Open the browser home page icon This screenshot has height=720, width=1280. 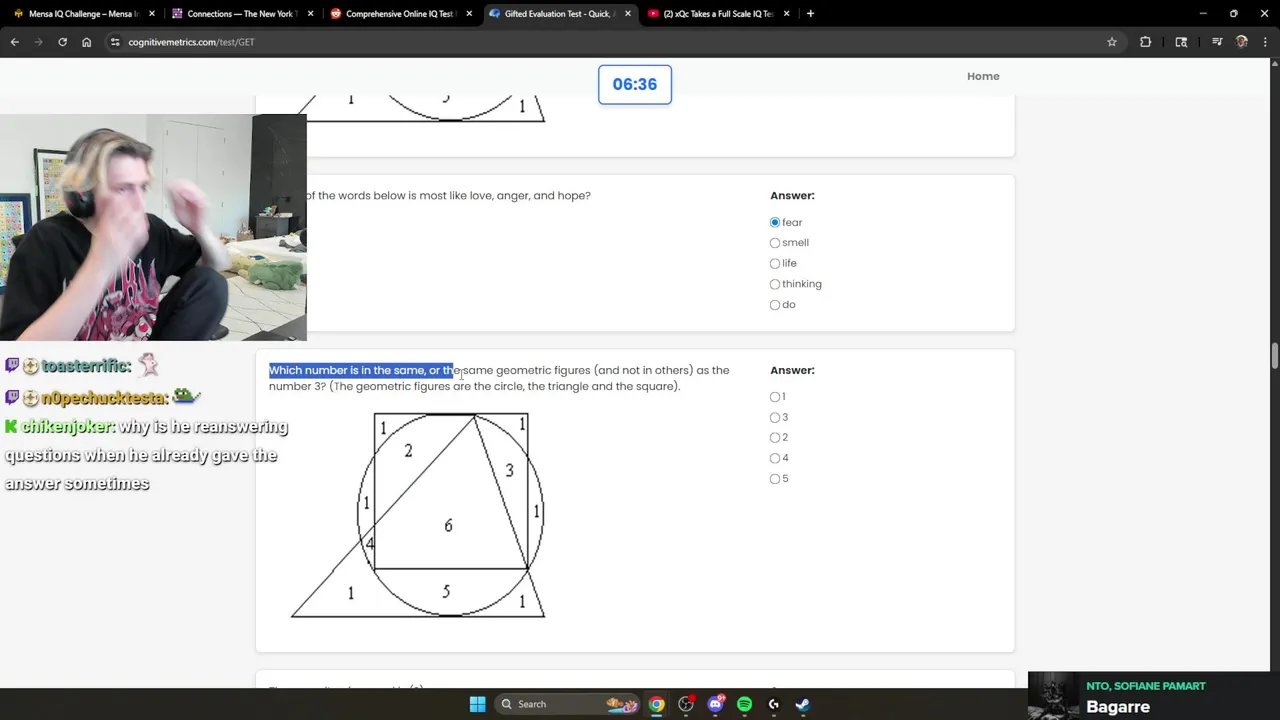point(86,42)
